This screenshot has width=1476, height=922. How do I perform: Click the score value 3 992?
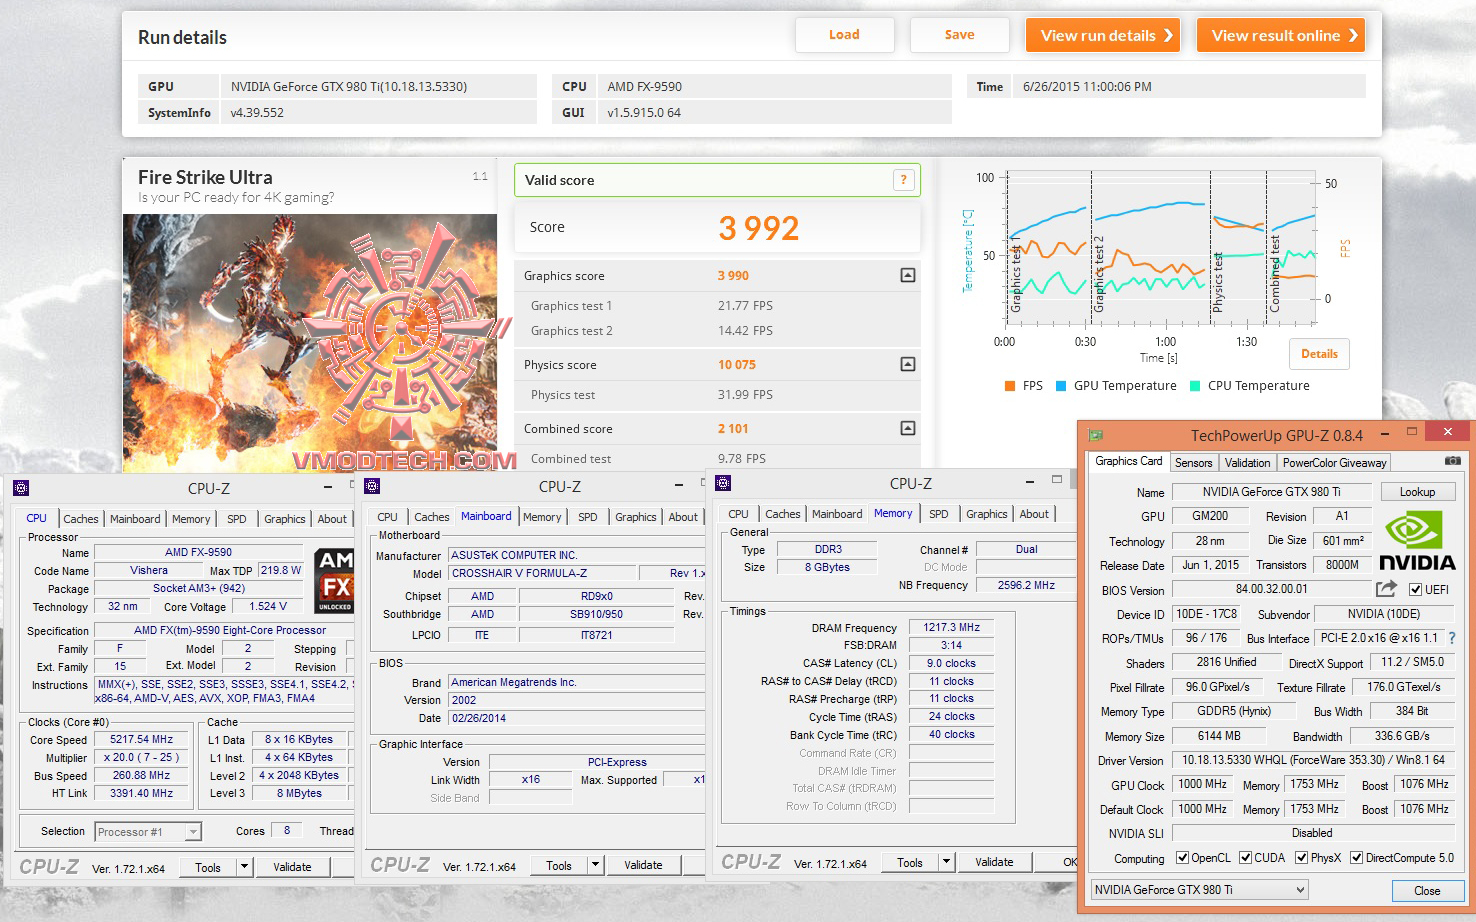pyautogui.click(x=758, y=229)
